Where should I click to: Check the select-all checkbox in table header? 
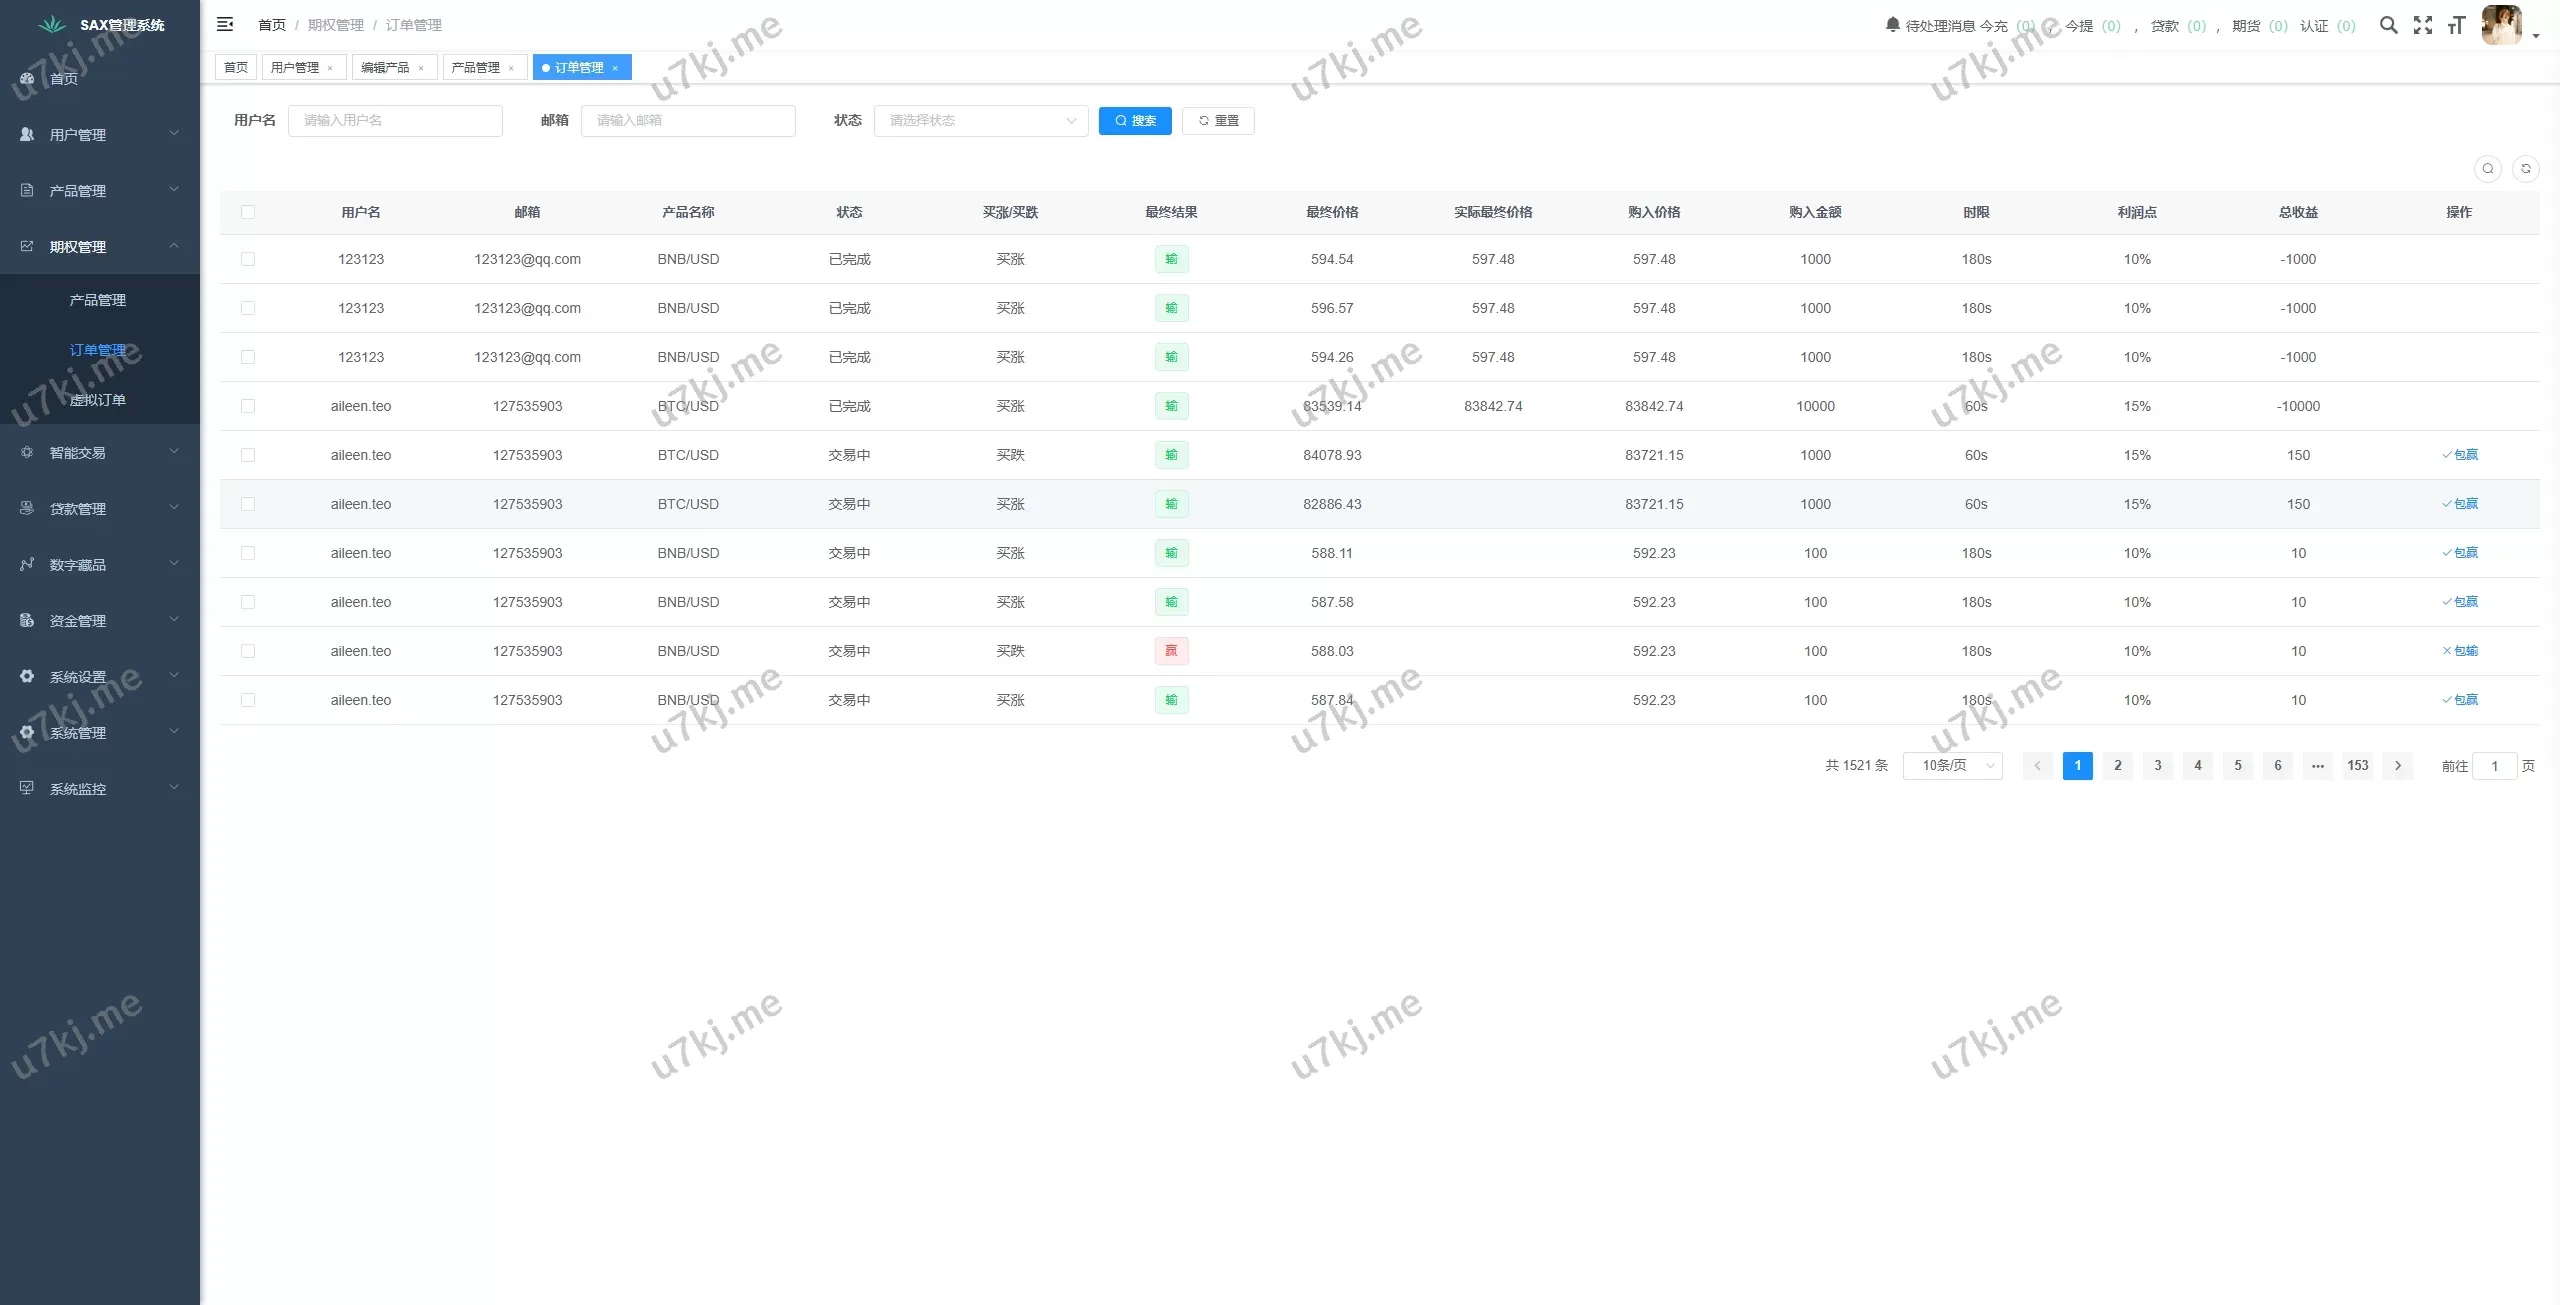tap(248, 212)
